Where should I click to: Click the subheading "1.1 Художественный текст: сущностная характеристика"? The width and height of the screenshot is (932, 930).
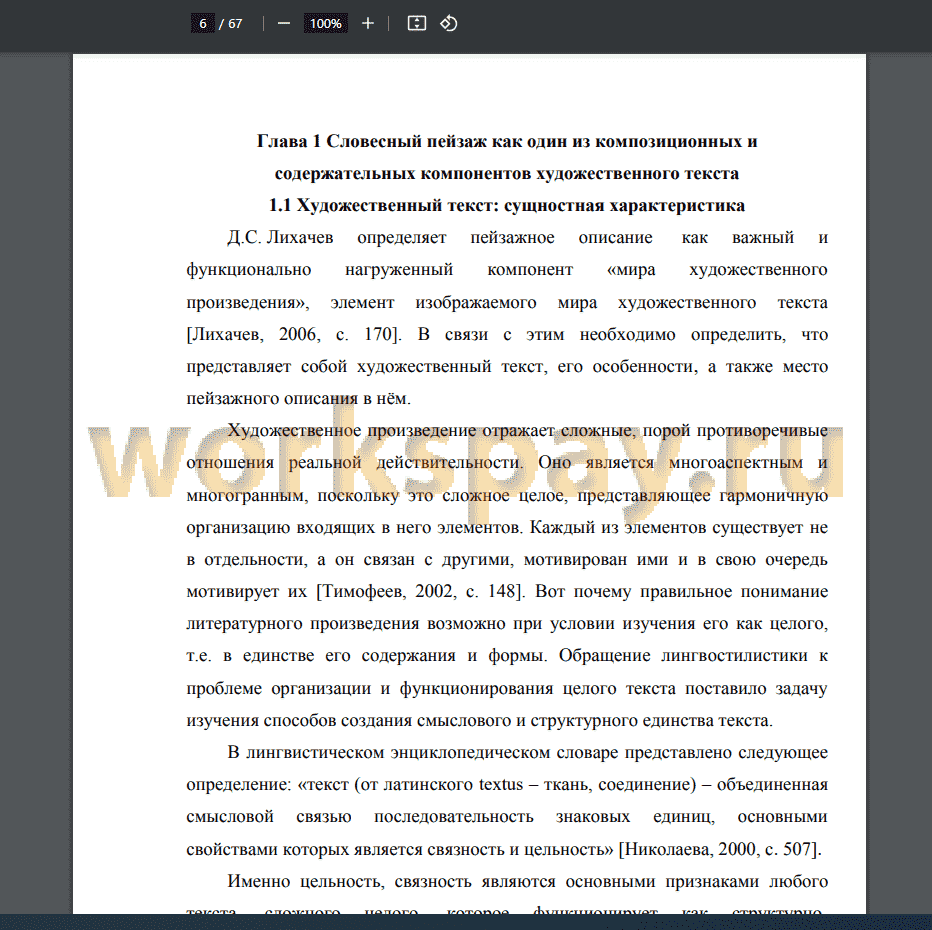[507, 206]
